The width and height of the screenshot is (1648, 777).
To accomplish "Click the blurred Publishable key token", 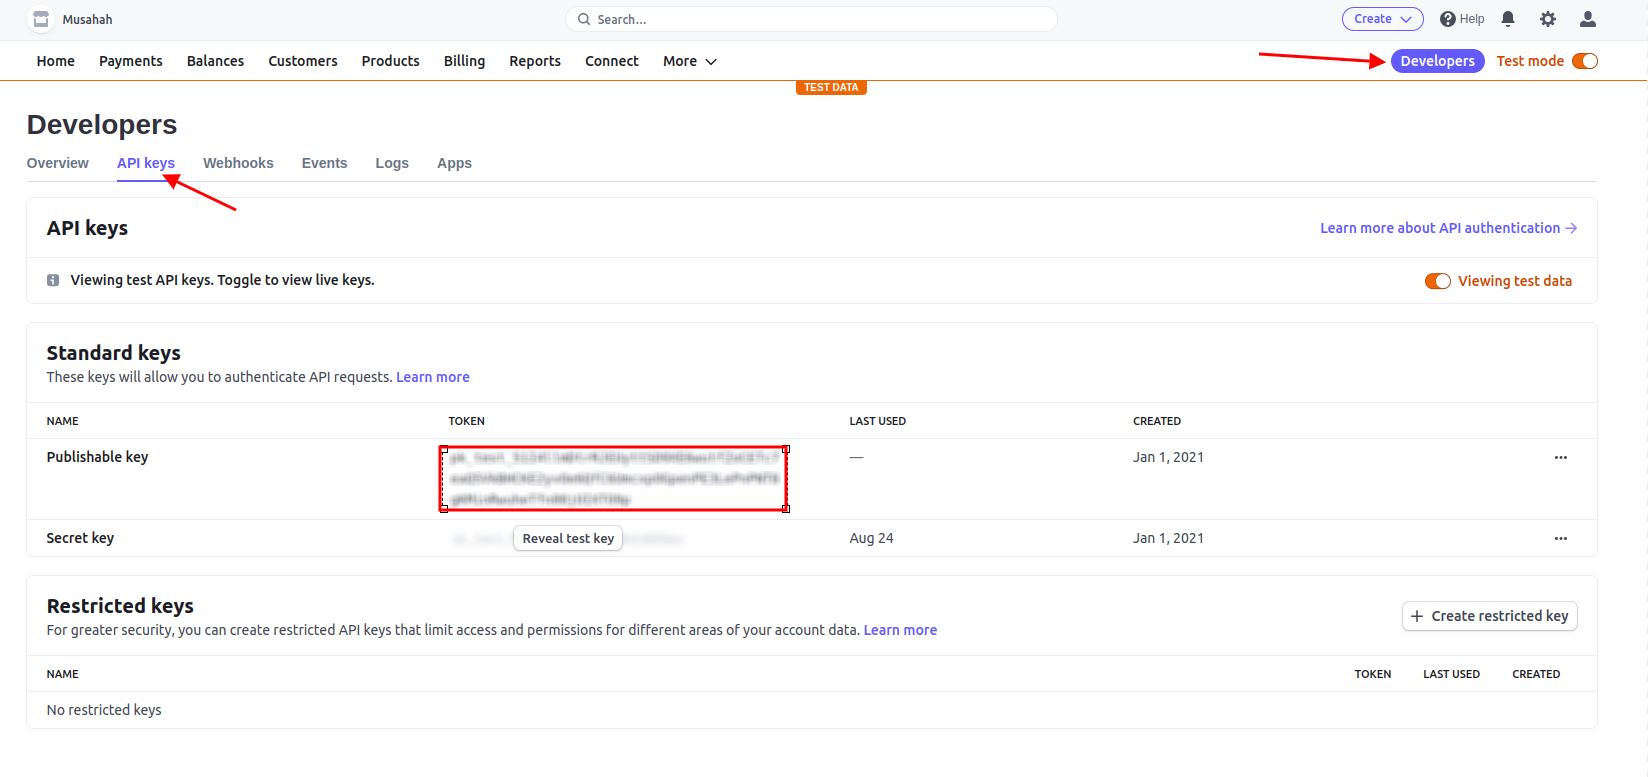I will coord(614,478).
